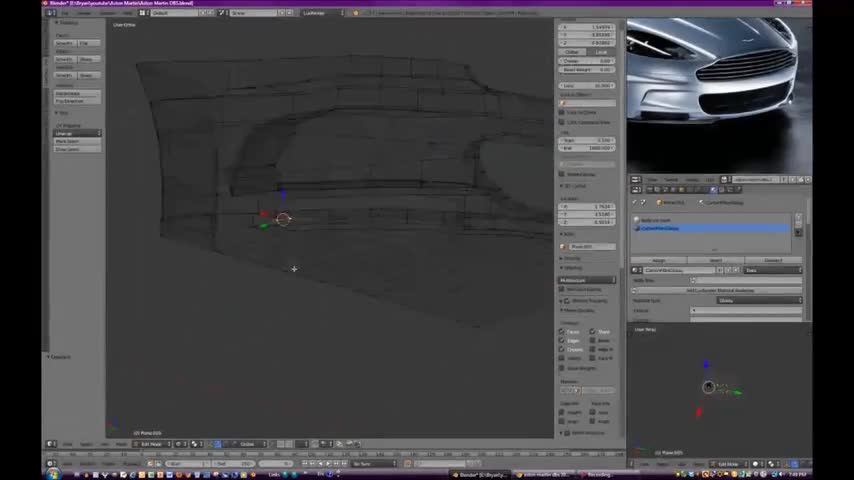Toggle the Sharp overlay checkbox
Screen dimensions: 854x480
[x=592, y=331]
